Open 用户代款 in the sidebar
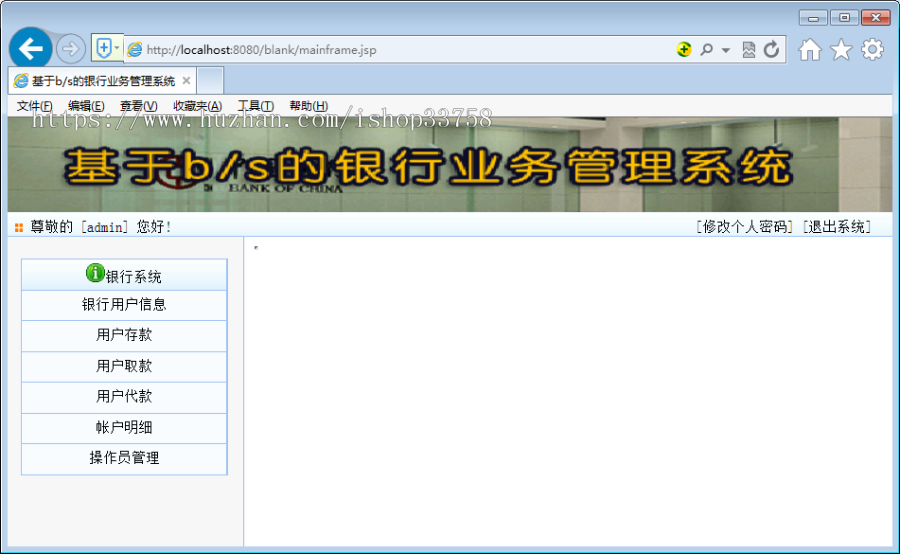The image size is (900, 554). pos(124,397)
